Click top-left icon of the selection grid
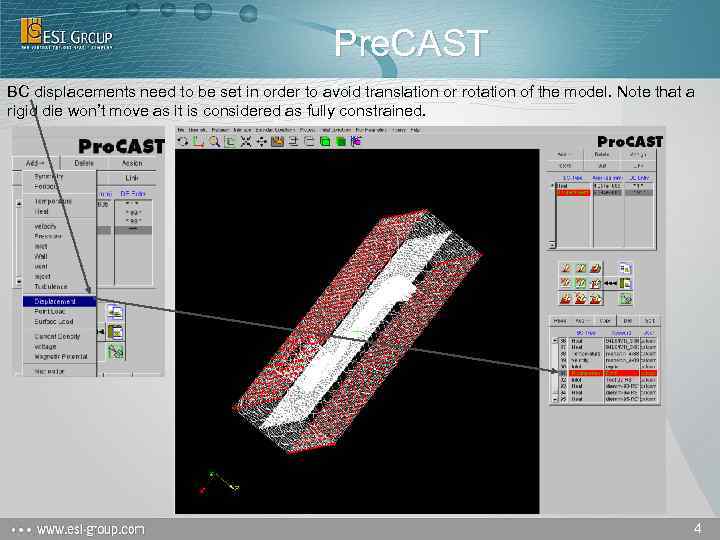 (x=566, y=268)
